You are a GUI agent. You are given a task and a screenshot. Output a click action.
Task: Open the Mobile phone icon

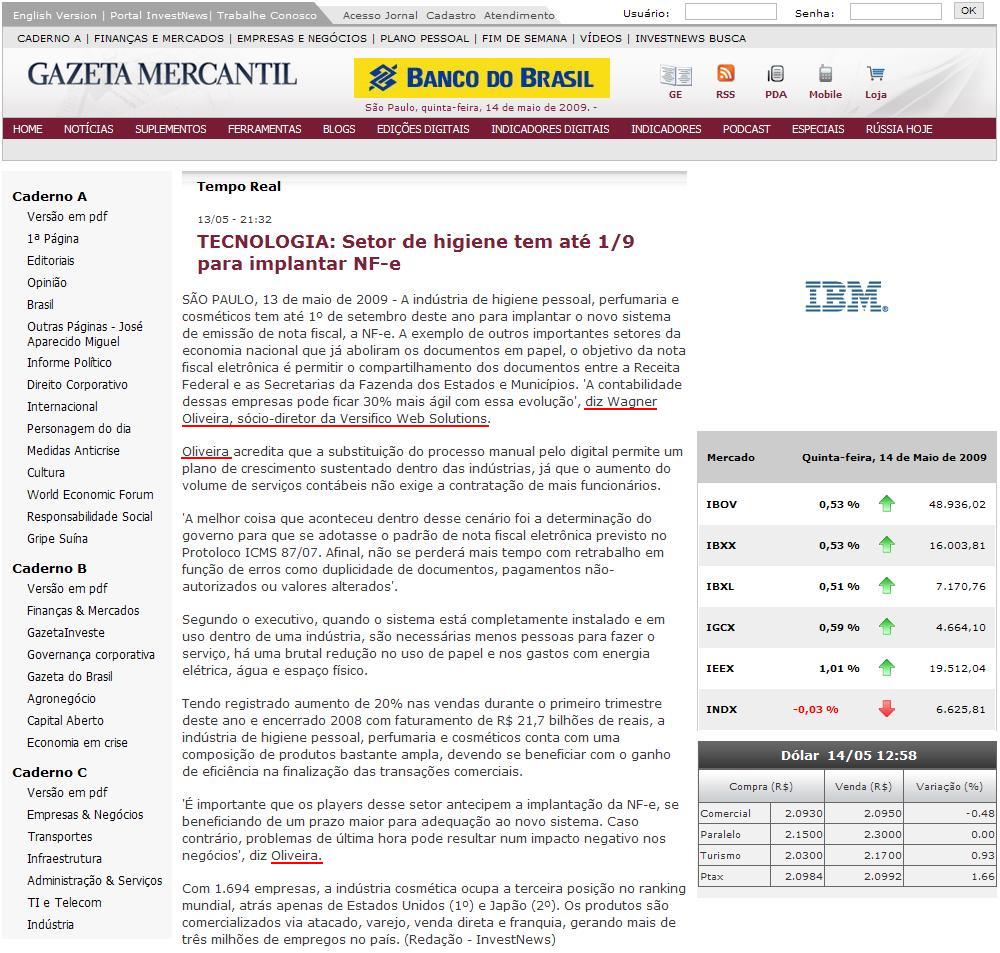(x=825, y=74)
